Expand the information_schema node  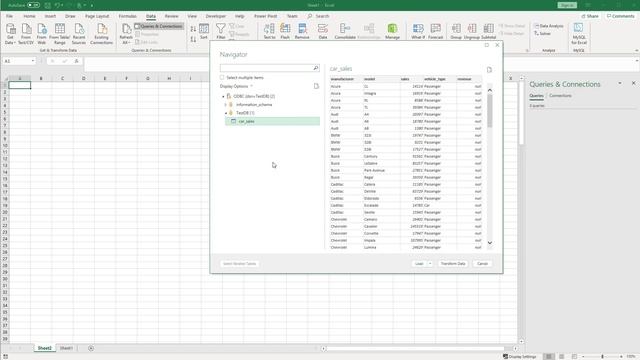226,105
